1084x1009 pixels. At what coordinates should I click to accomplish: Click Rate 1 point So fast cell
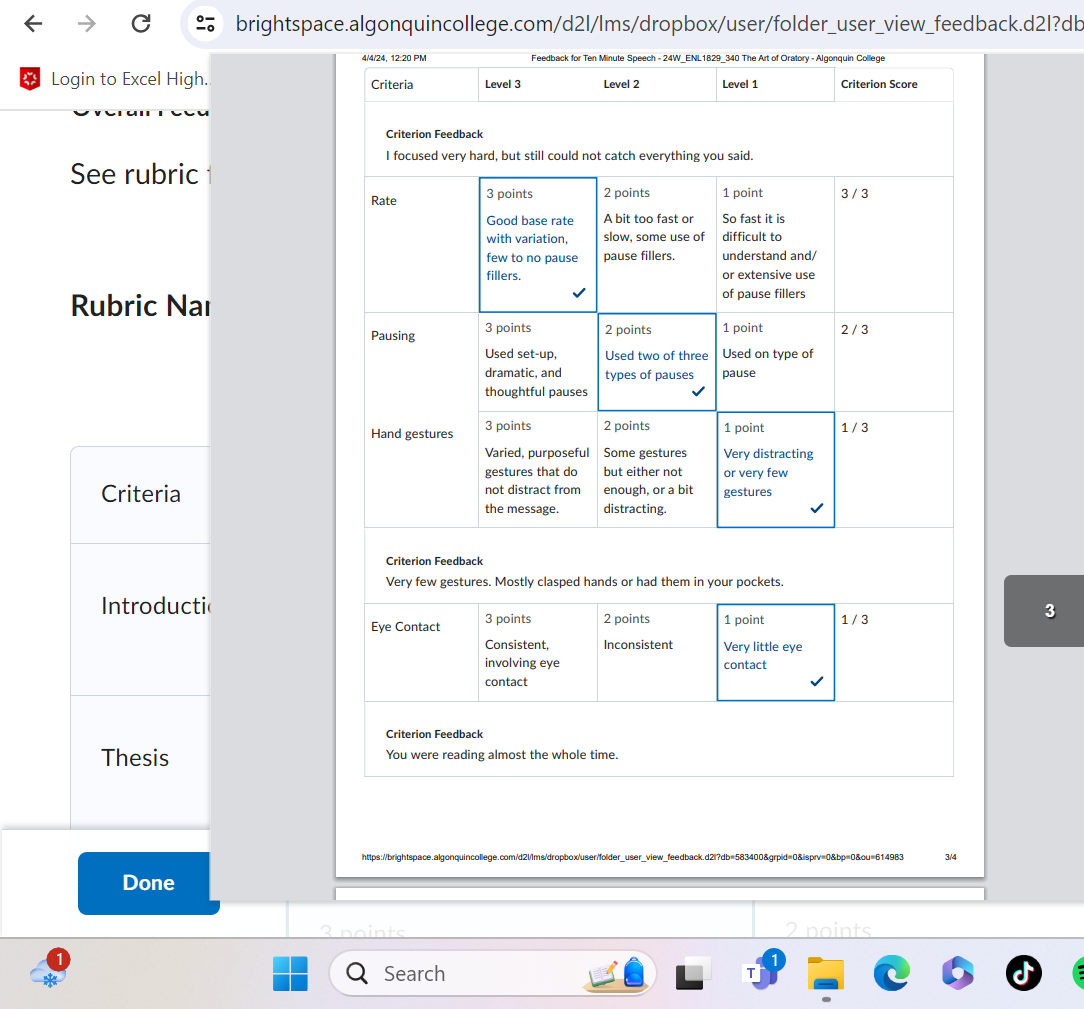[775, 245]
